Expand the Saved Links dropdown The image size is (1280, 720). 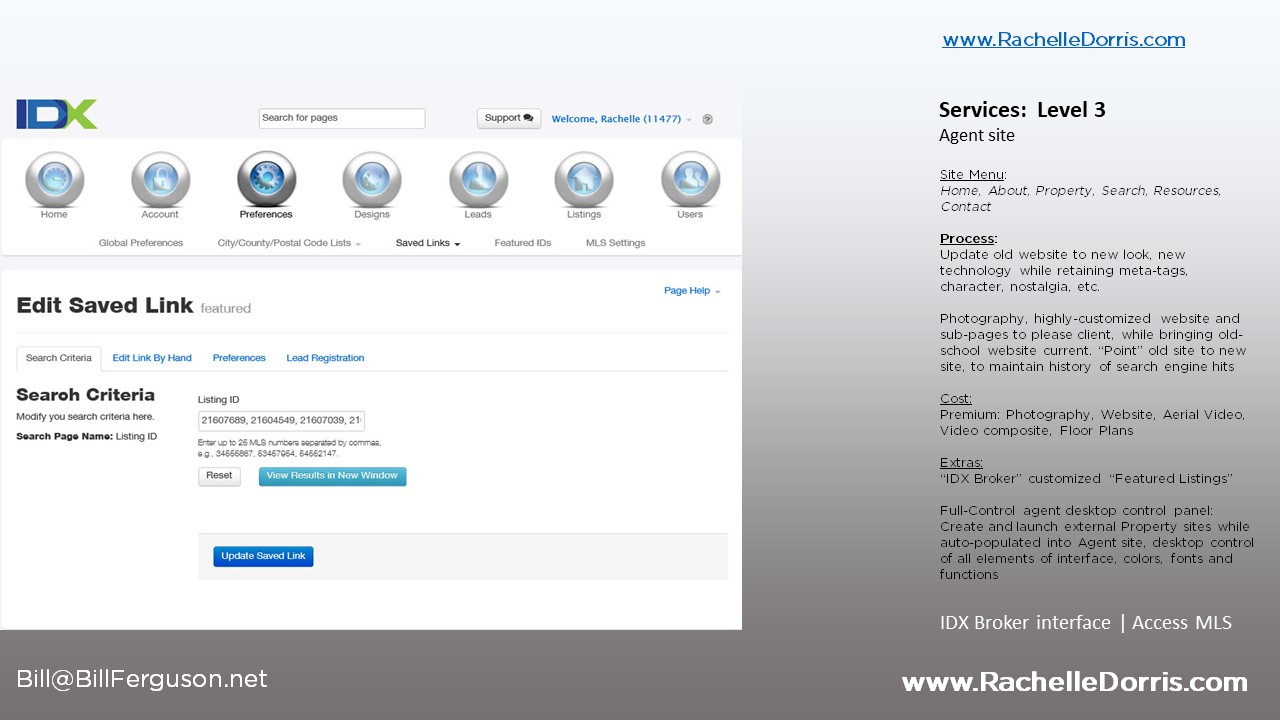428,243
